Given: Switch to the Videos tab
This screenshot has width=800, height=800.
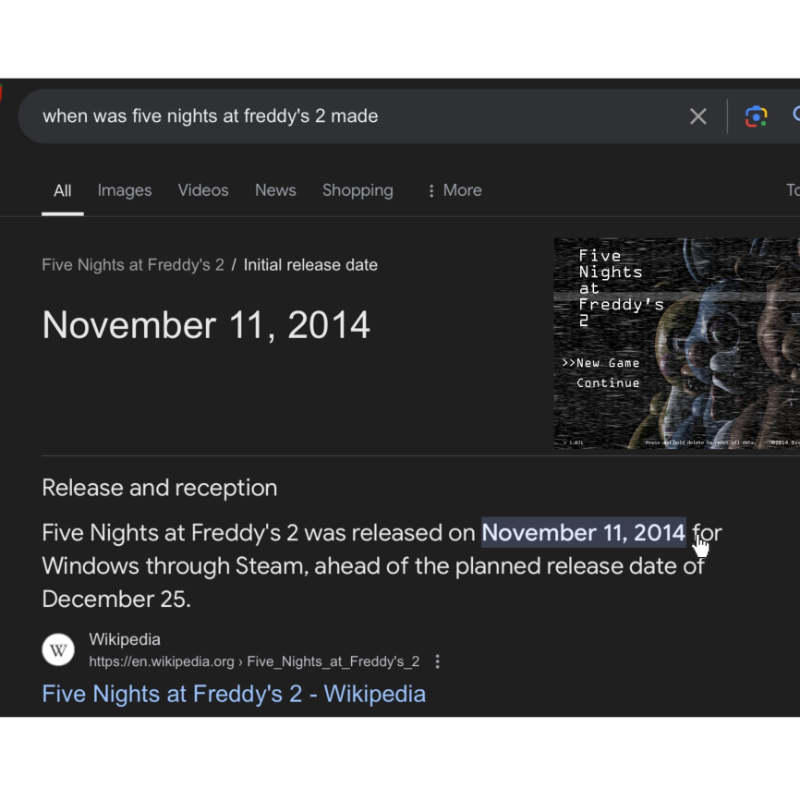Looking at the screenshot, I should point(203,191).
